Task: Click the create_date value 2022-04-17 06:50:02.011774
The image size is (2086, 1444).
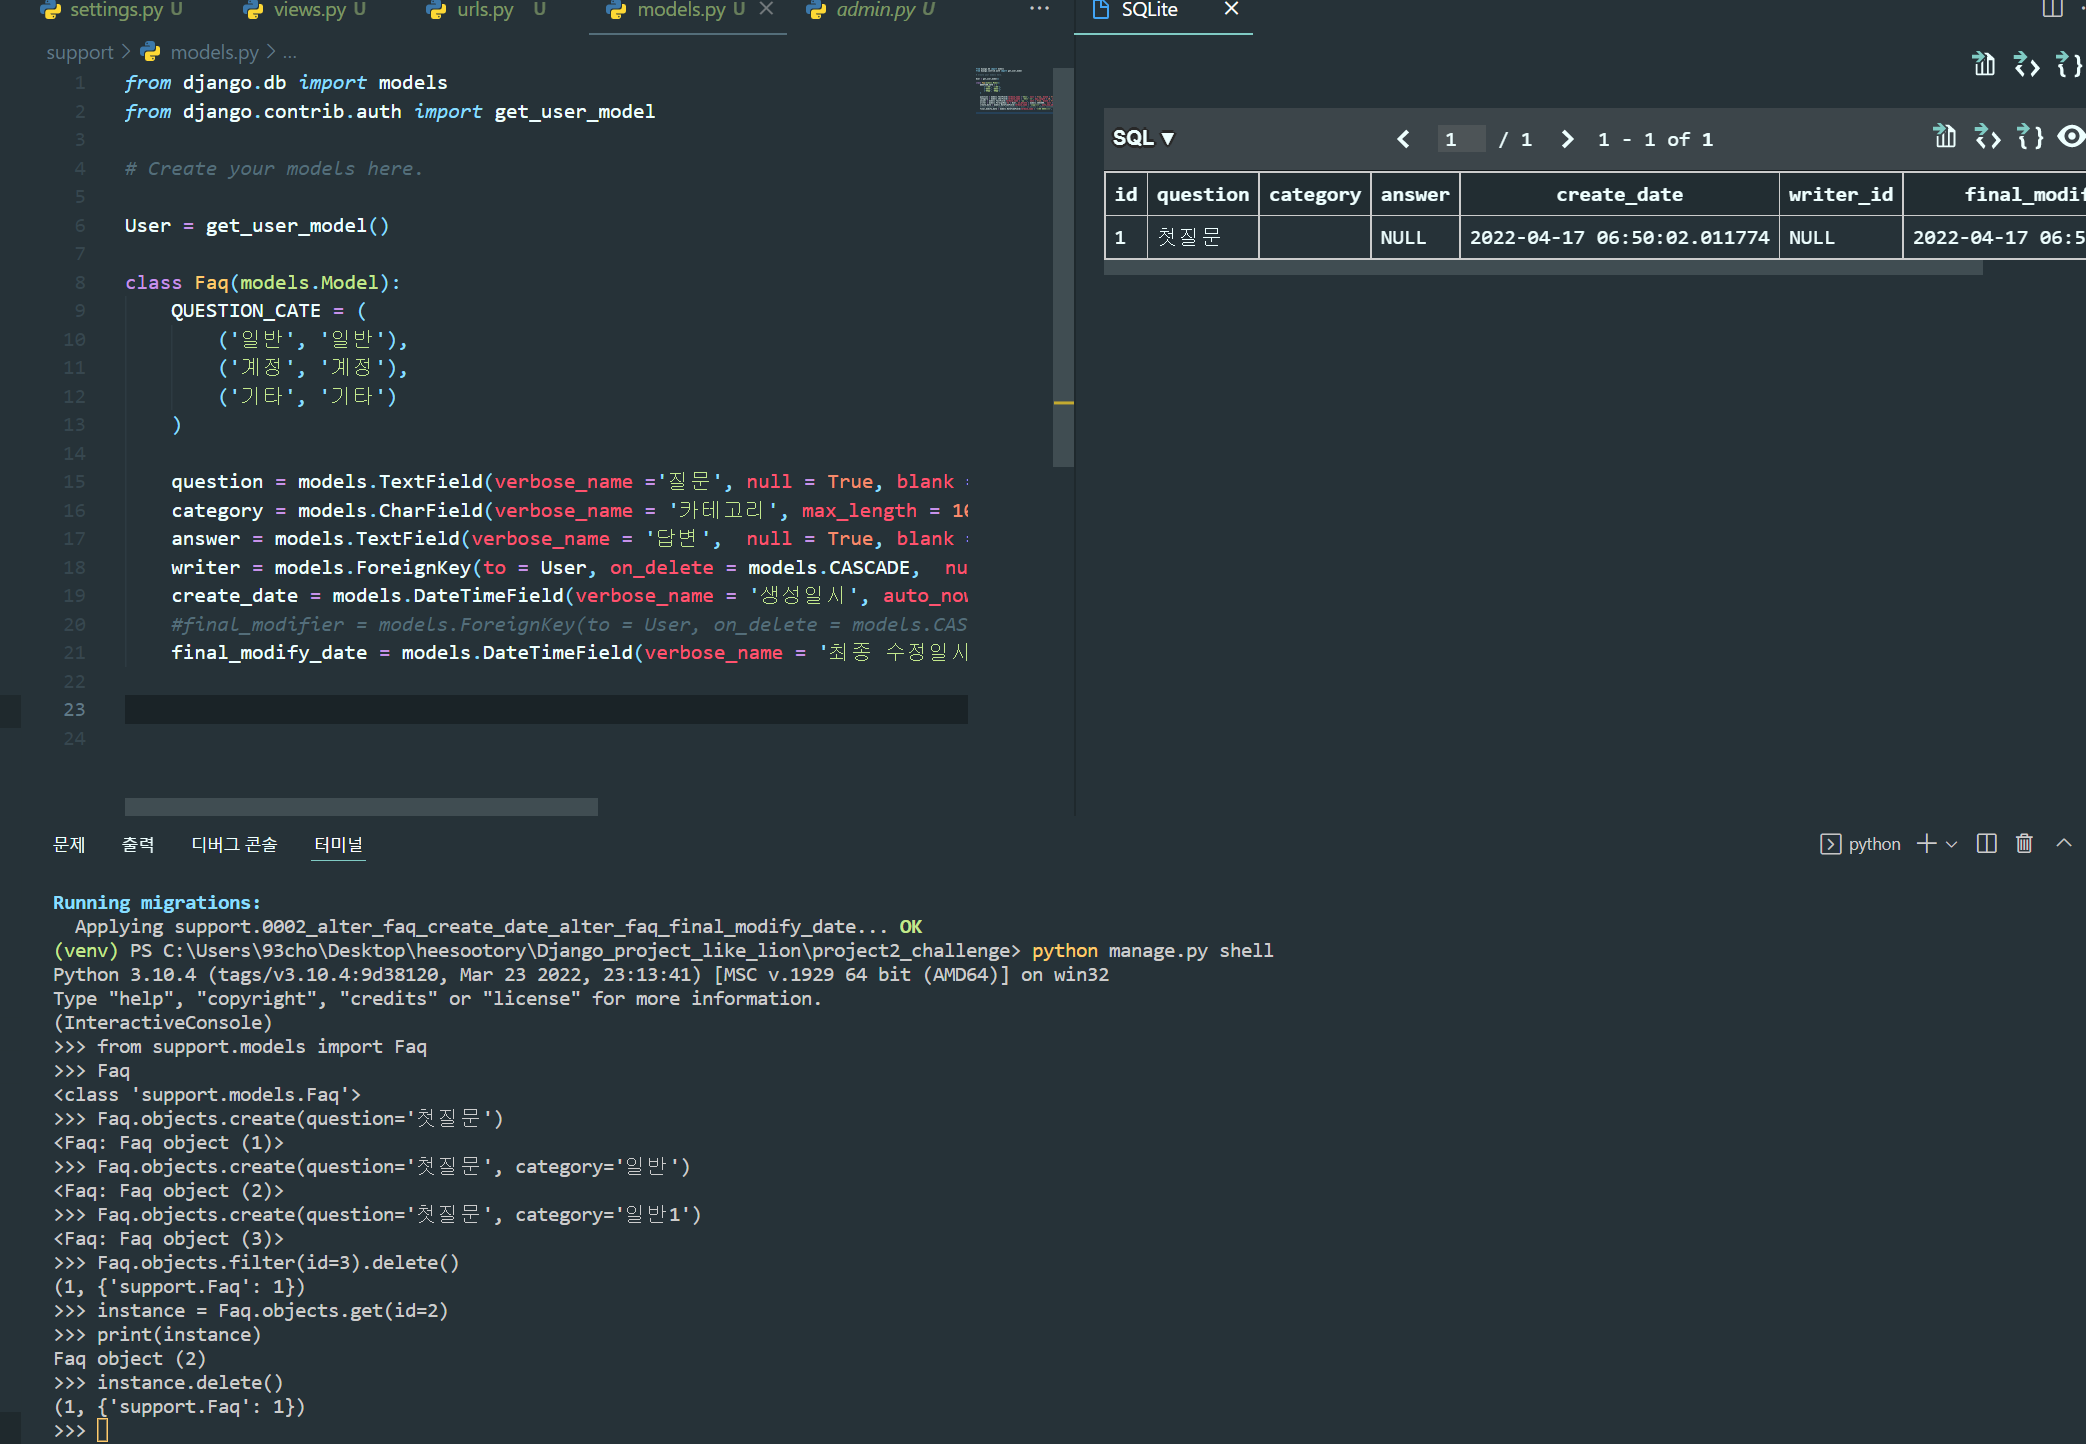Action: 1619,238
